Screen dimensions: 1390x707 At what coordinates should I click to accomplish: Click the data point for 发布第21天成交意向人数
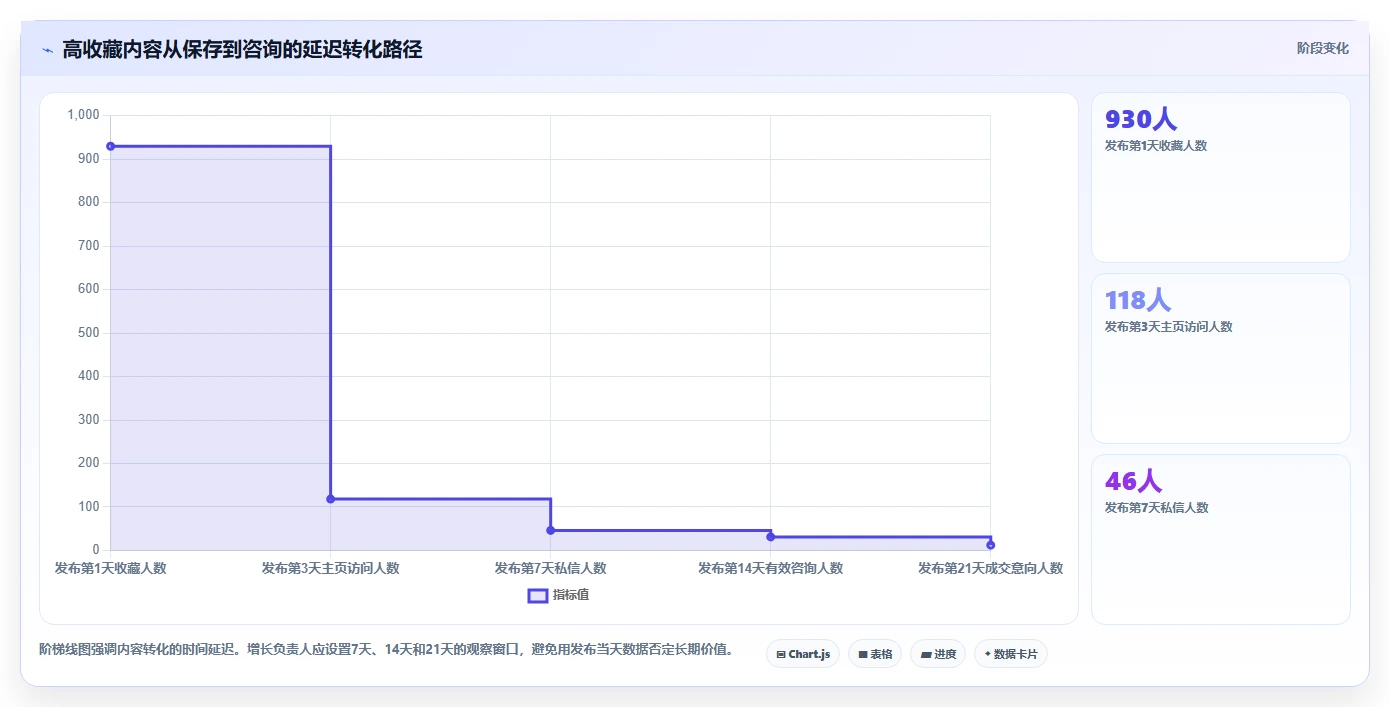tap(990, 545)
